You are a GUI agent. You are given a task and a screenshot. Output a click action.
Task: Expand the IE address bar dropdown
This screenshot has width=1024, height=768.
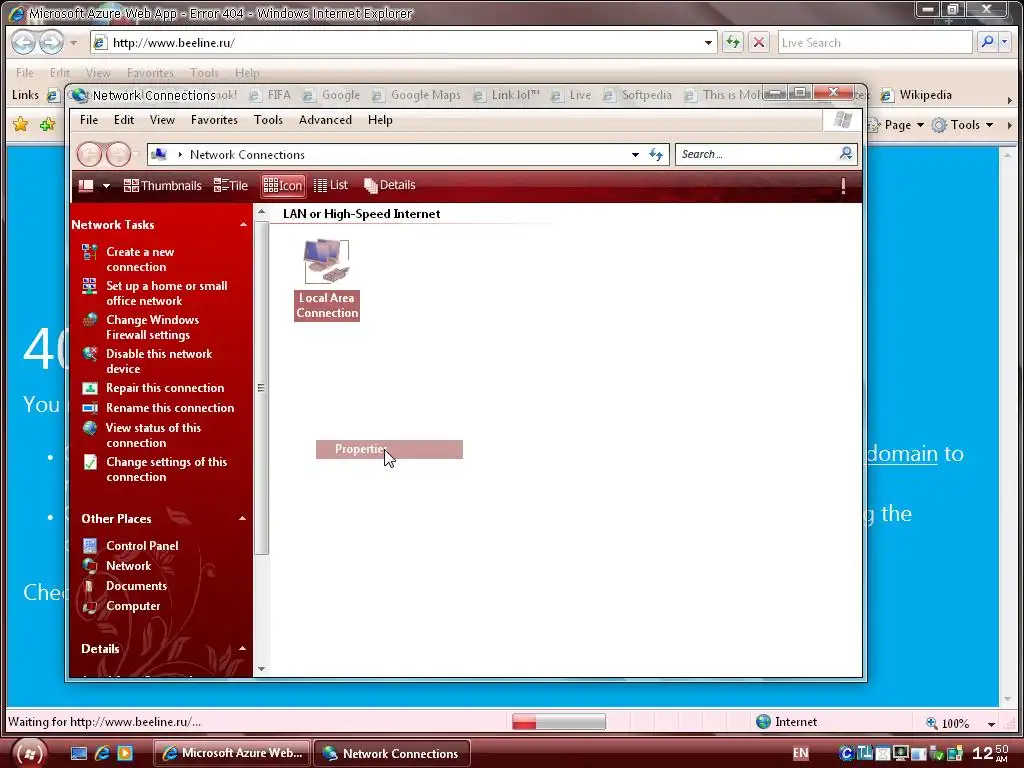708,43
